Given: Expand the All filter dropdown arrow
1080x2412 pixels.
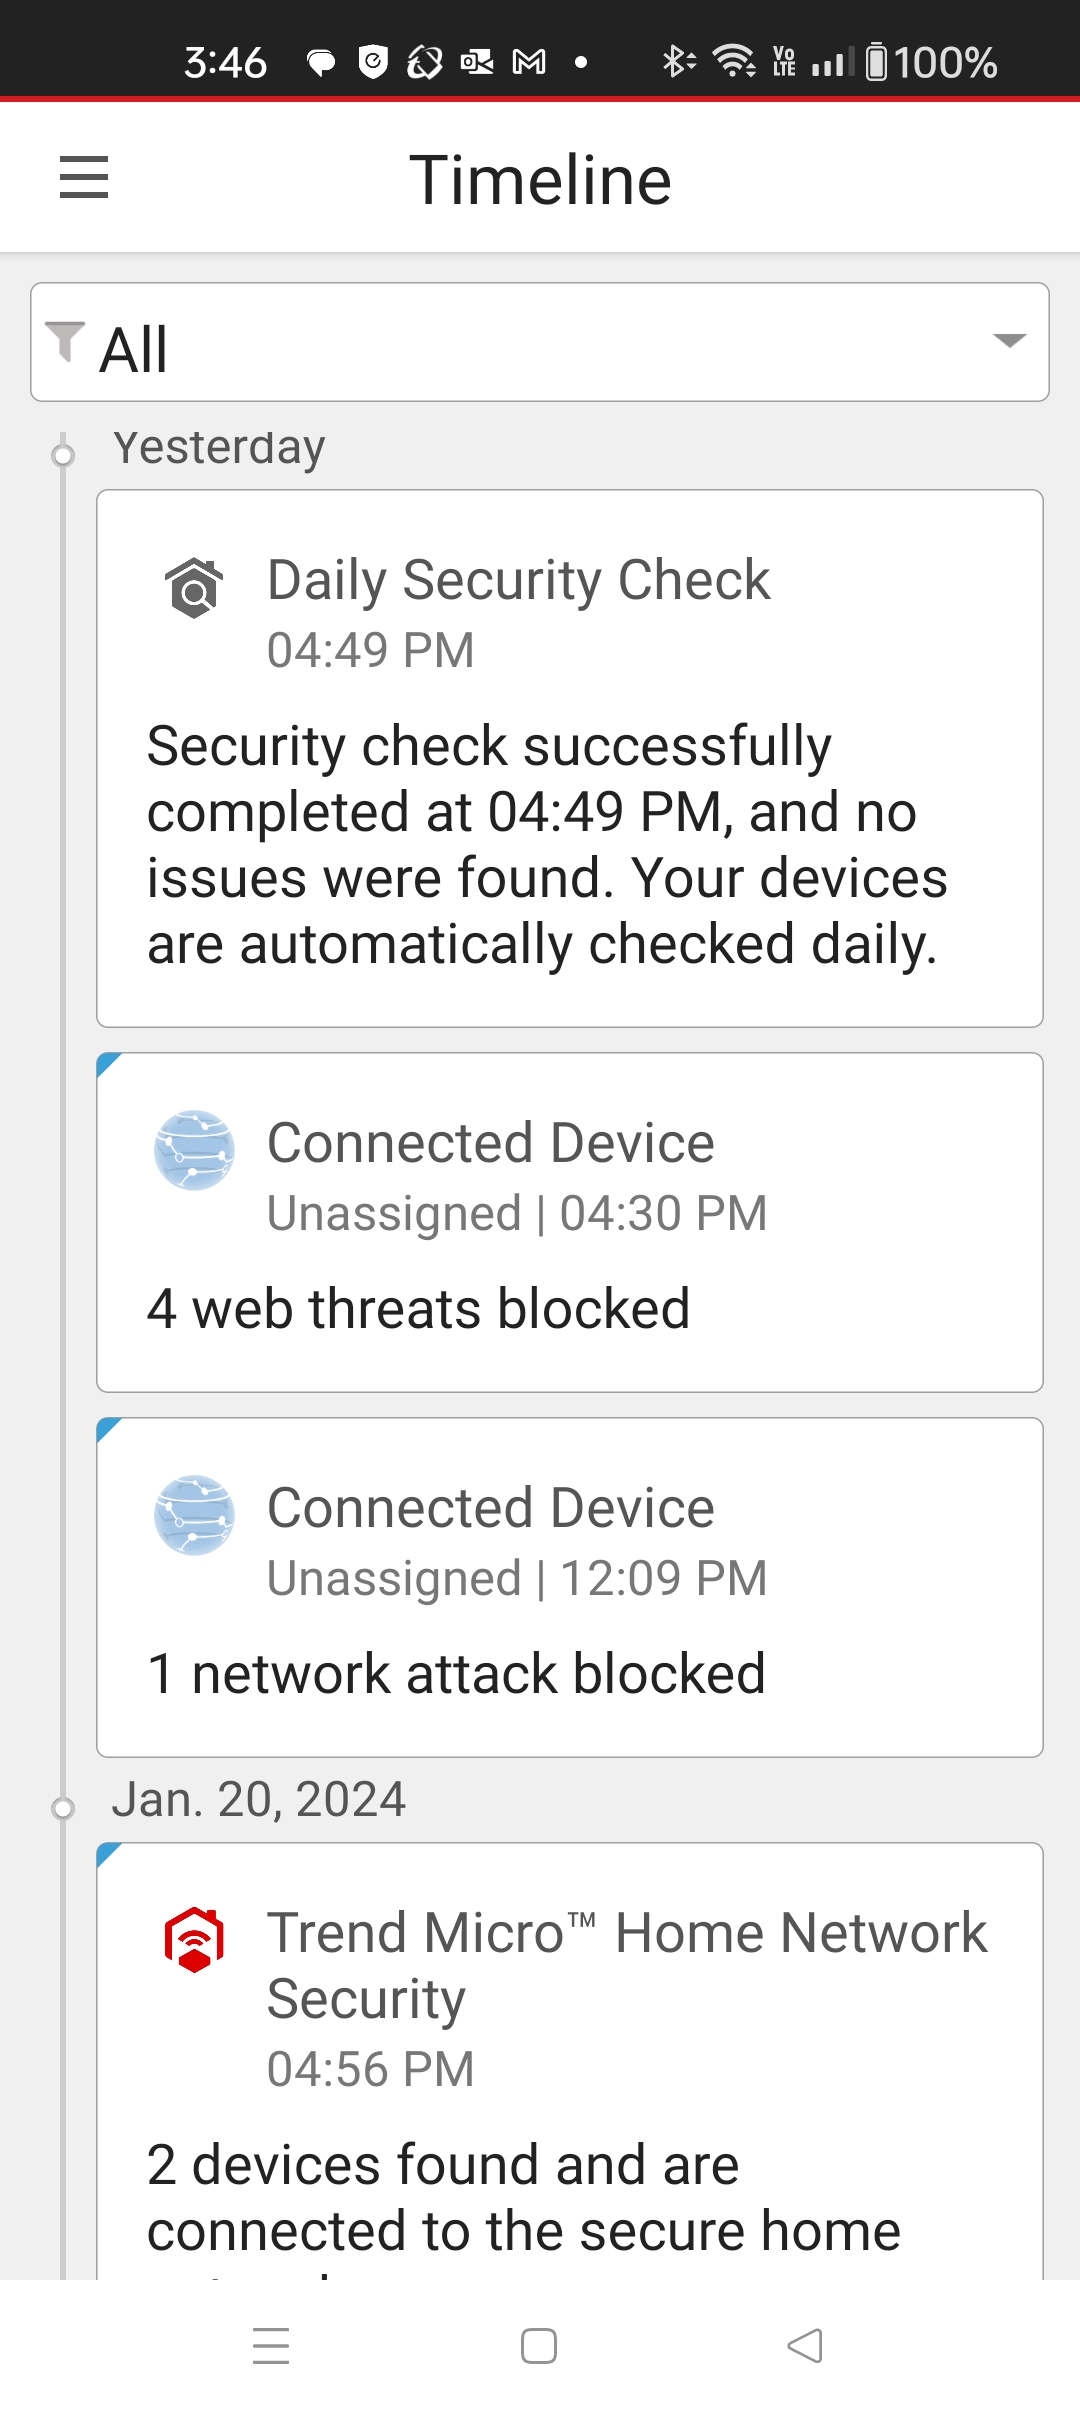Looking at the screenshot, I should 1009,341.
